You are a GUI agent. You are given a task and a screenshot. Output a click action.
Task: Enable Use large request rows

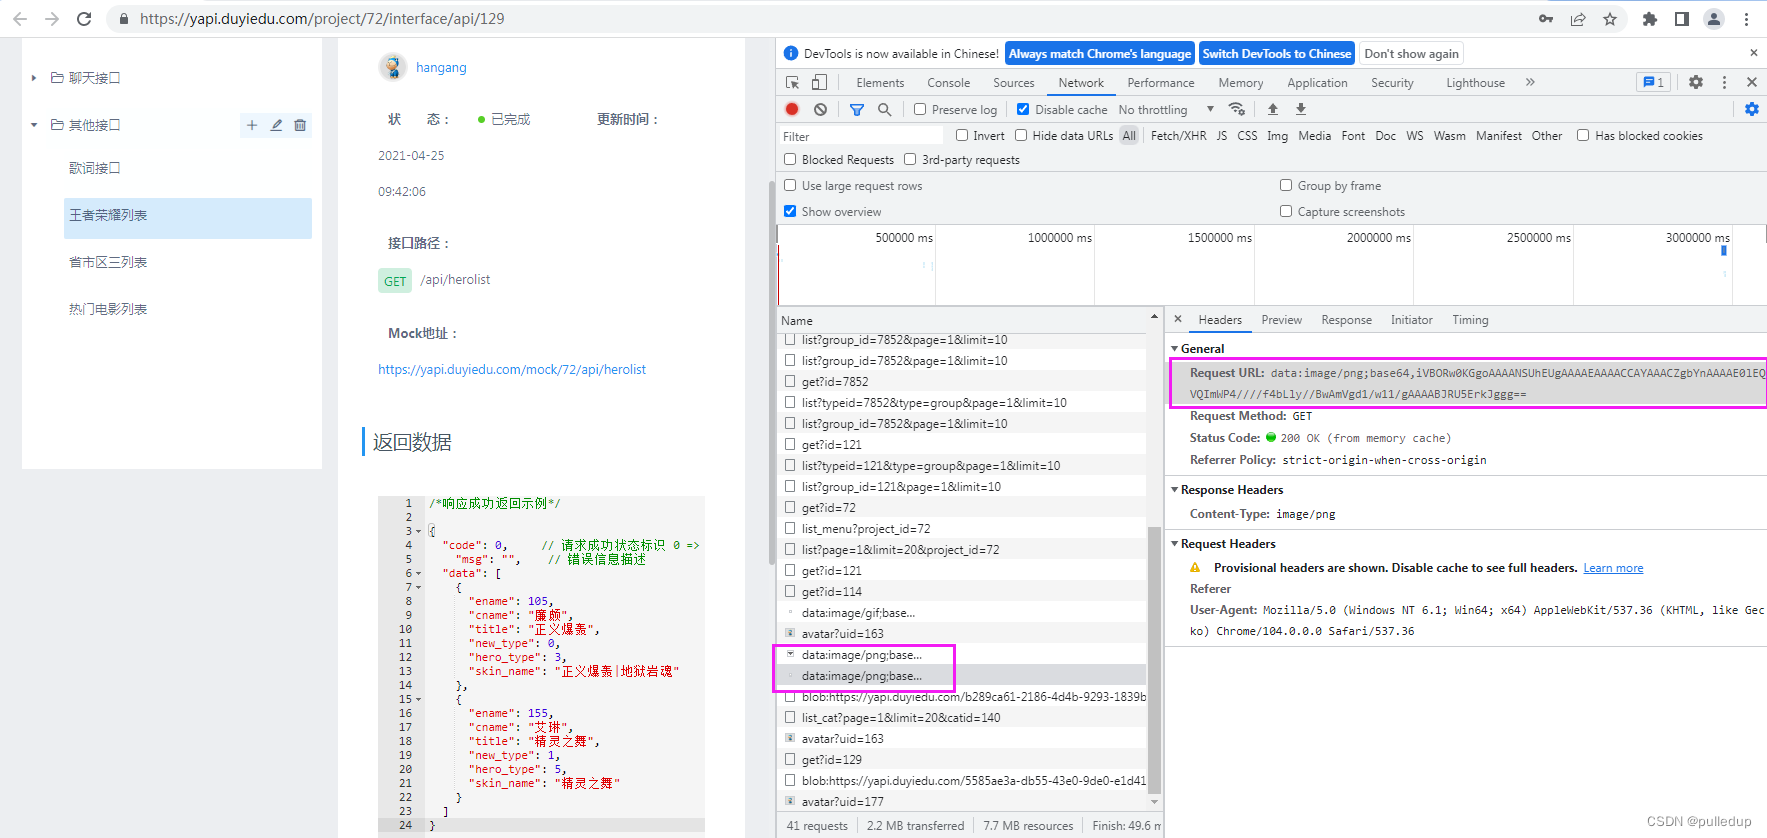pyautogui.click(x=790, y=185)
